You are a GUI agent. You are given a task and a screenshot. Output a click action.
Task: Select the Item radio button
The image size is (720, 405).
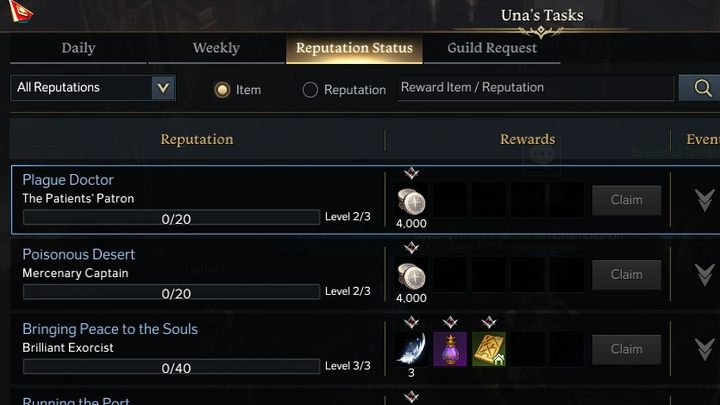[223, 90]
